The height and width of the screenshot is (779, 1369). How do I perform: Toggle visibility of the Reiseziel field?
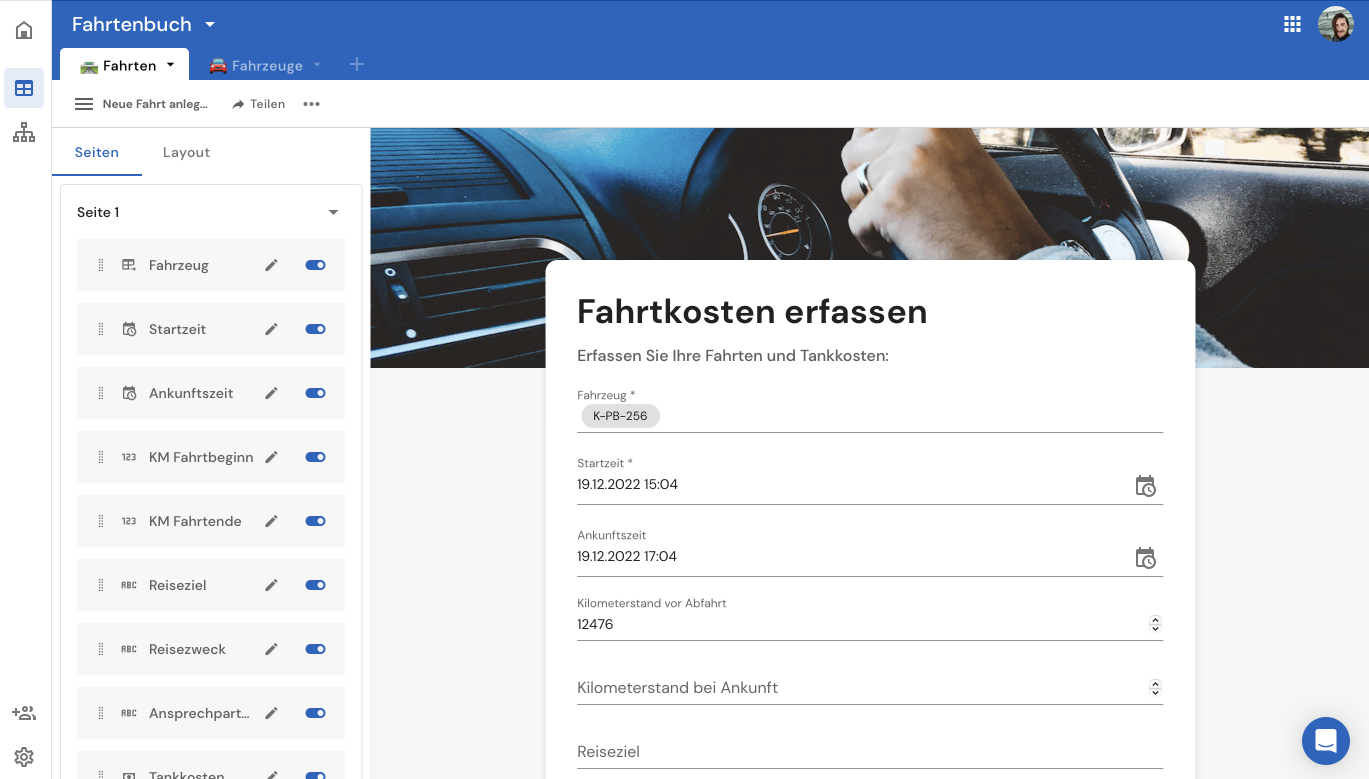(x=315, y=585)
